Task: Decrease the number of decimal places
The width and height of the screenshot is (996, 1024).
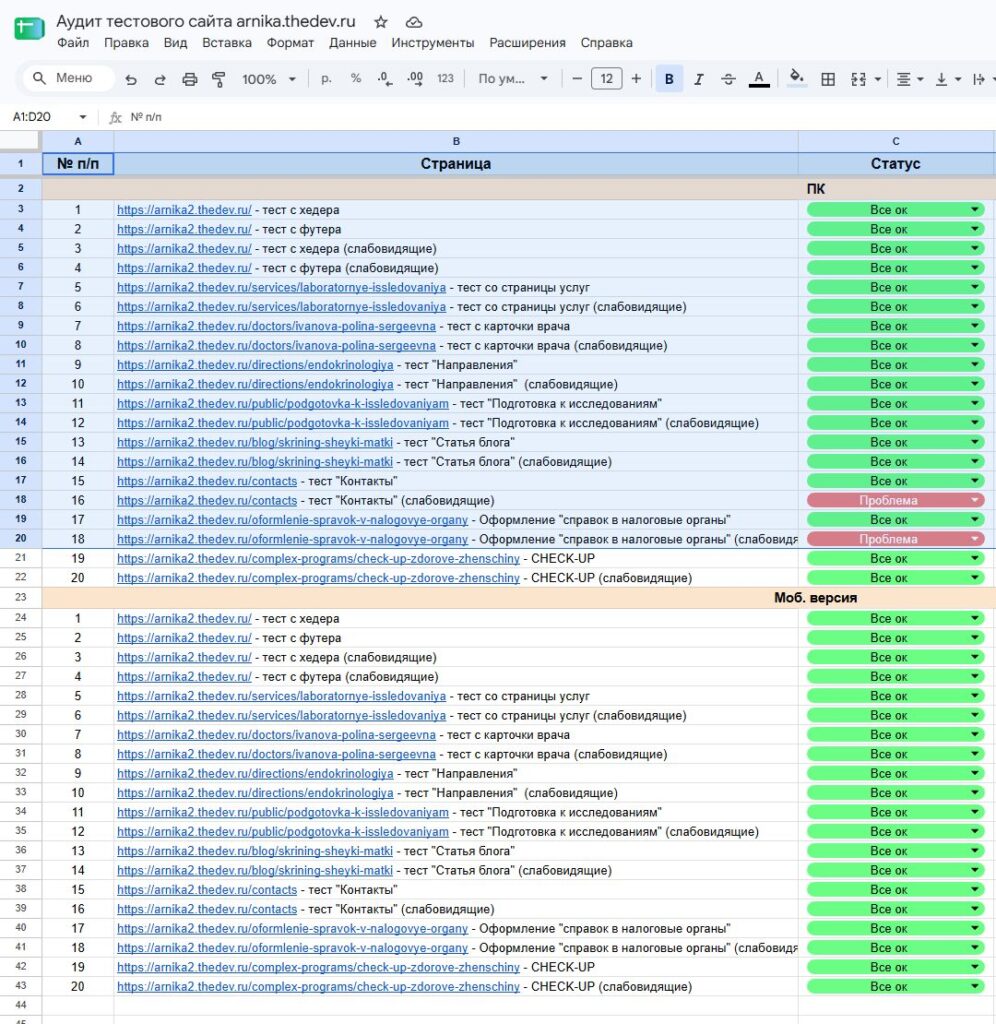Action: tap(385, 79)
